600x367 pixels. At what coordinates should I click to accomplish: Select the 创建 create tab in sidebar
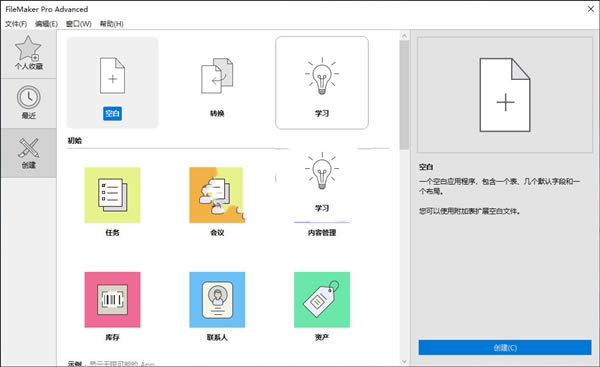point(29,153)
